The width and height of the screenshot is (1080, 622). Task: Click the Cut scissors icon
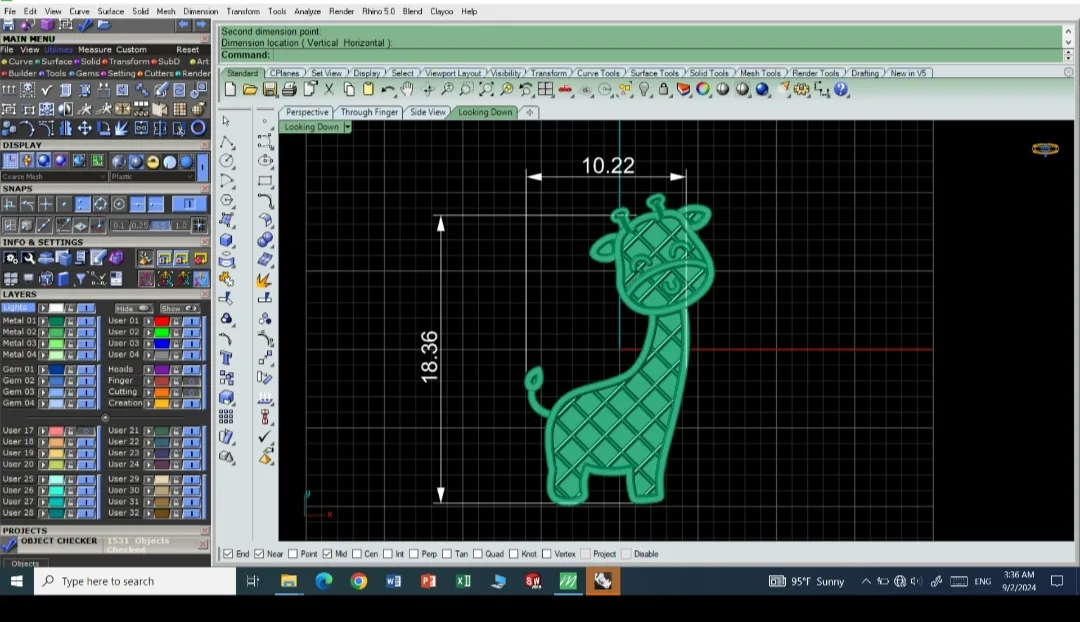click(x=329, y=90)
